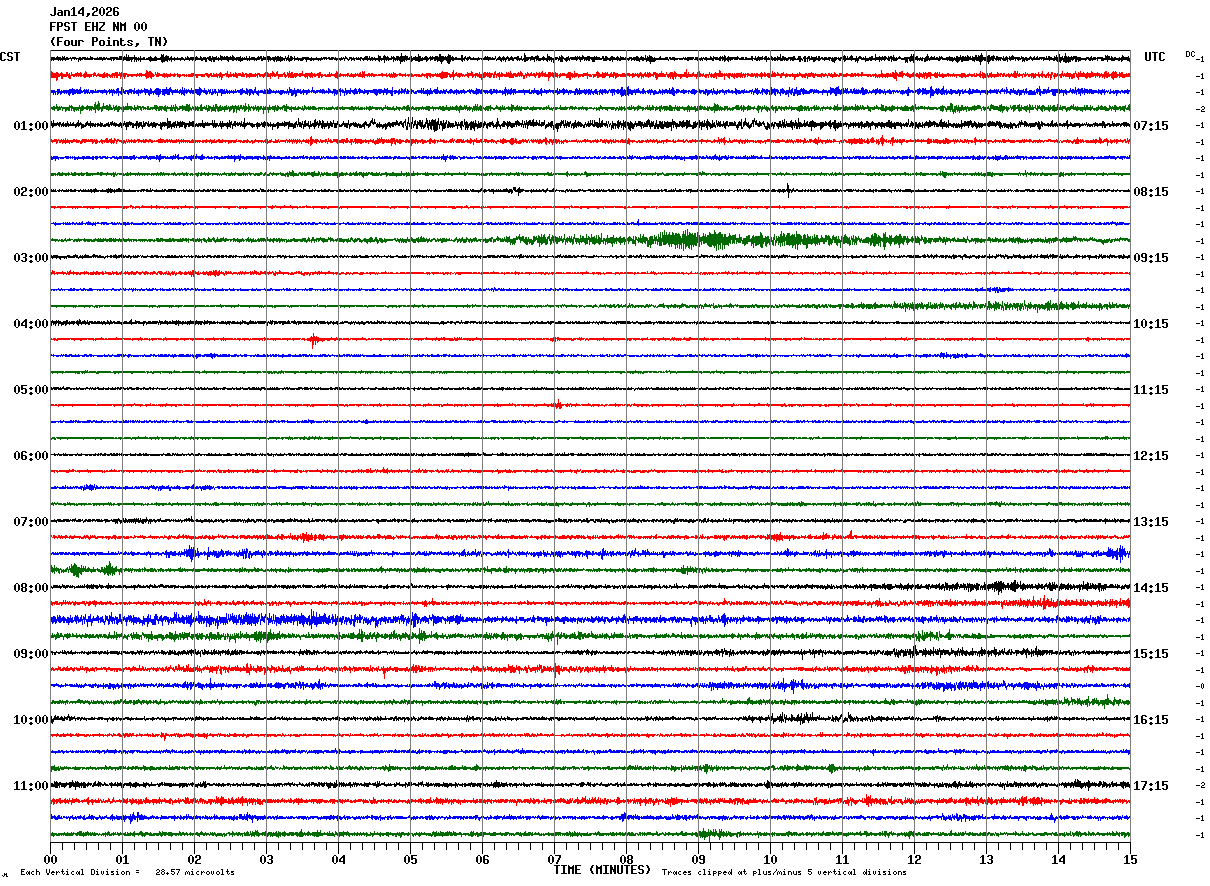Click the 13:15 UTC time label
The image size is (1210, 886).
(1152, 522)
